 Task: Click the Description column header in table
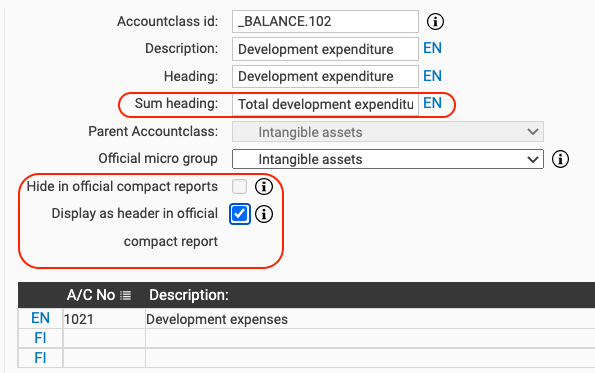pos(189,295)
